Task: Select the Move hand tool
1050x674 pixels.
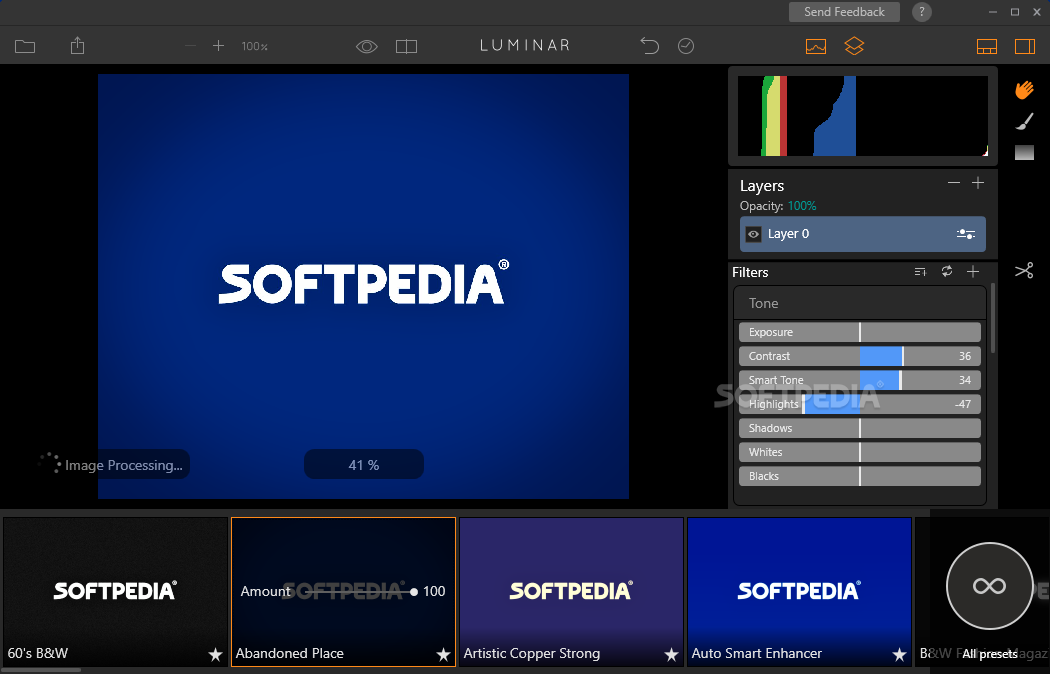Action: click(x=1024, y=90)
